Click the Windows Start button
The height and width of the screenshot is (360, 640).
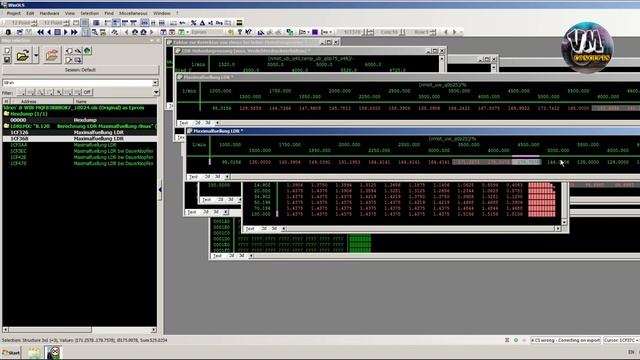(x=11, y=352)
